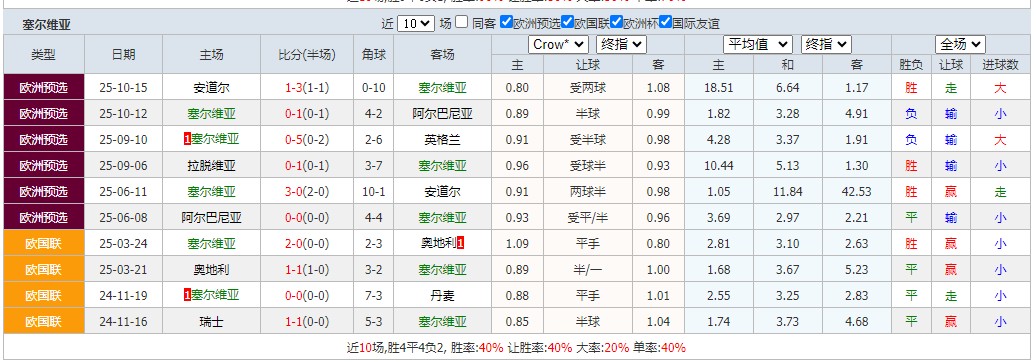This screenshot has width=1036, height=362.
Task: Click the 欧国联 label in the 24-11-16 row
Action: [x=44, y=322]
